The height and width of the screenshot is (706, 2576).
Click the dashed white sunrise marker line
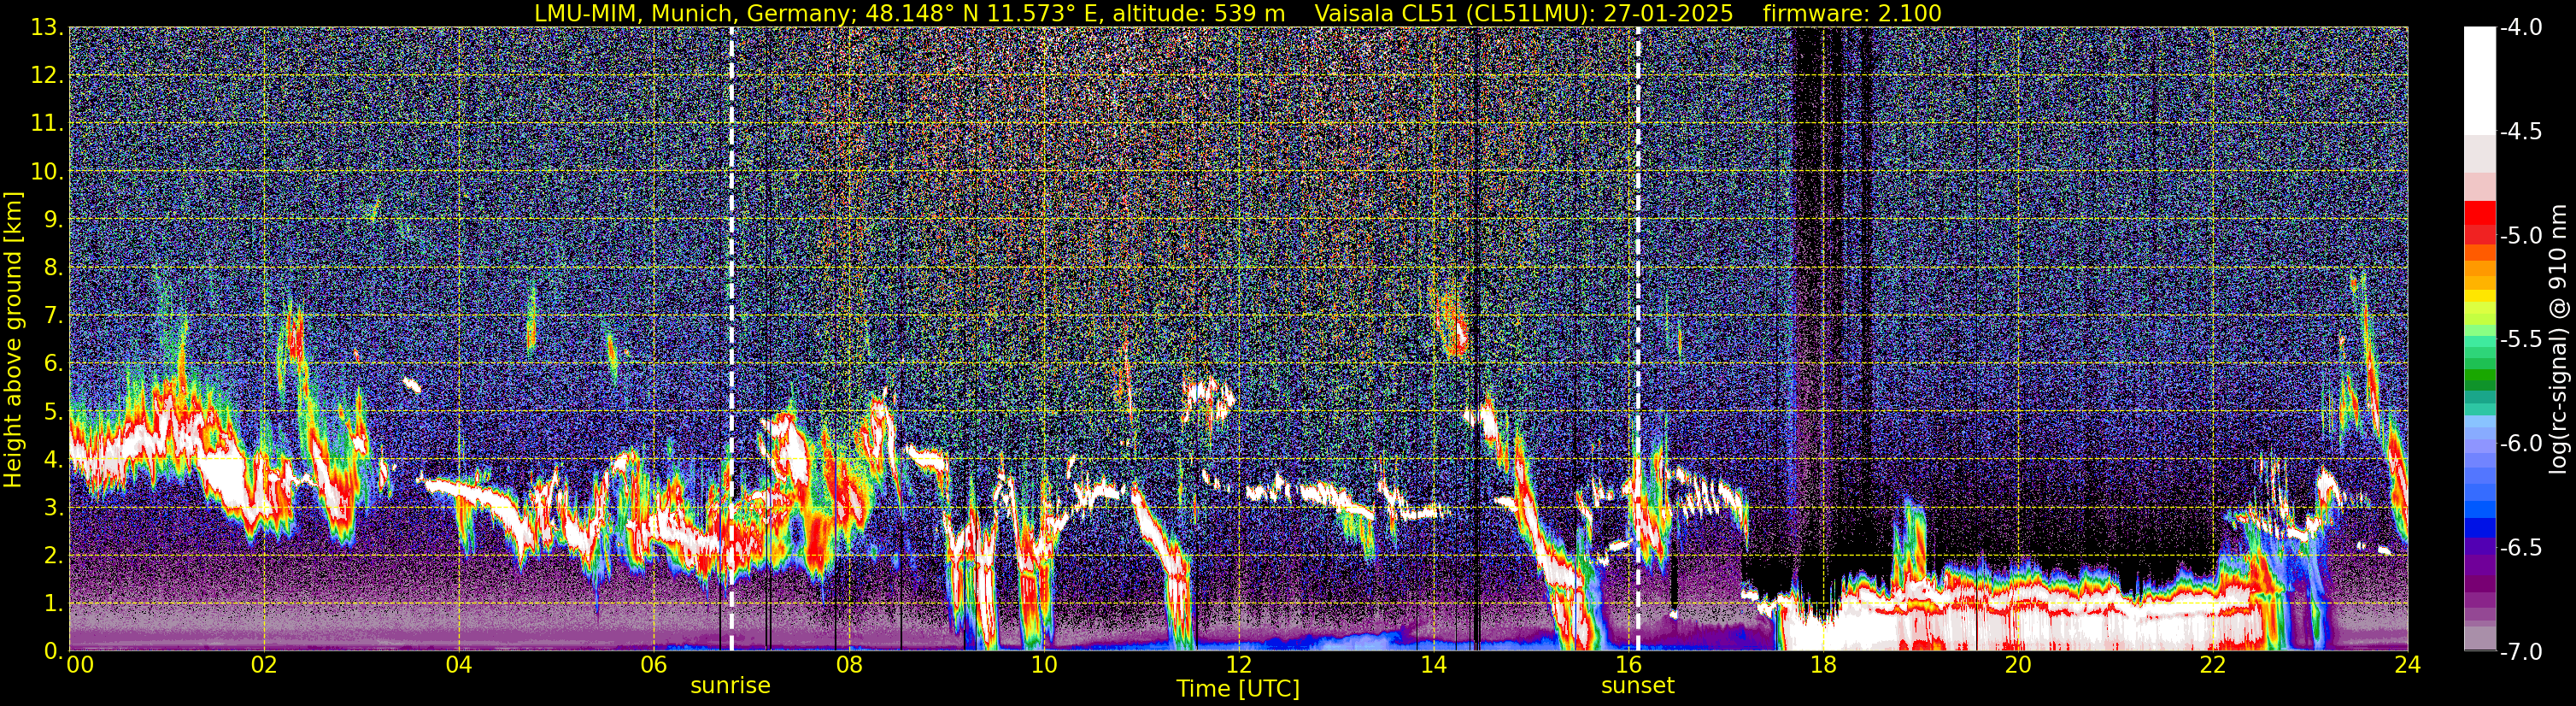[731, 339]
